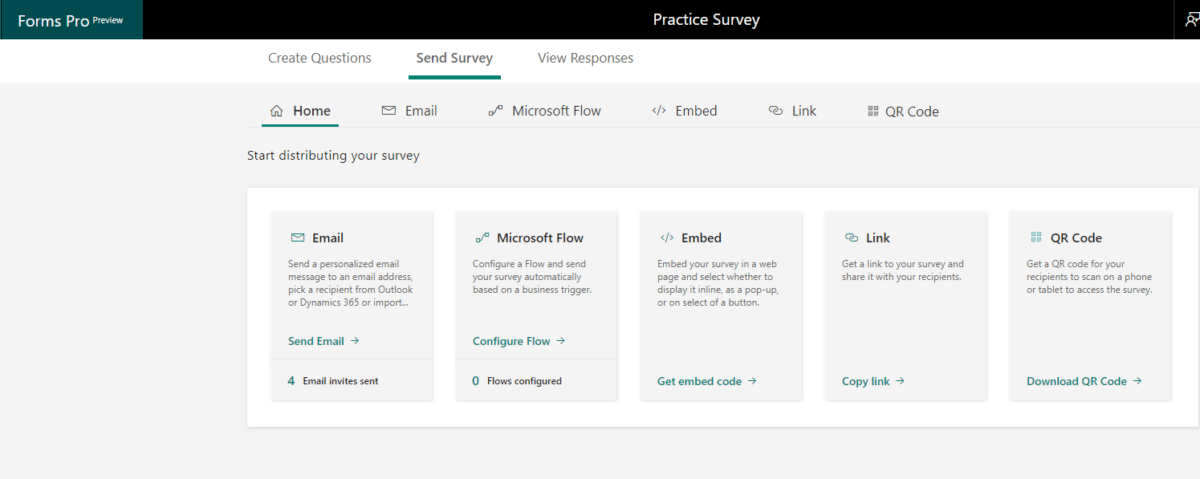Click the Microsoft Flow icon in sub-navigation
Viewport: 1200px width, 479px height.
495,111
